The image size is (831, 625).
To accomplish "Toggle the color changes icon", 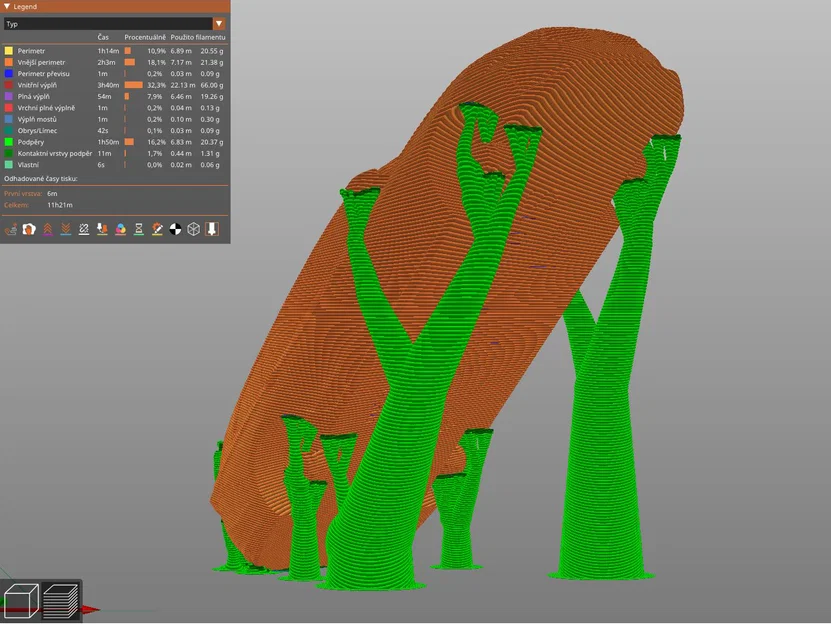I will coord(122,228).
